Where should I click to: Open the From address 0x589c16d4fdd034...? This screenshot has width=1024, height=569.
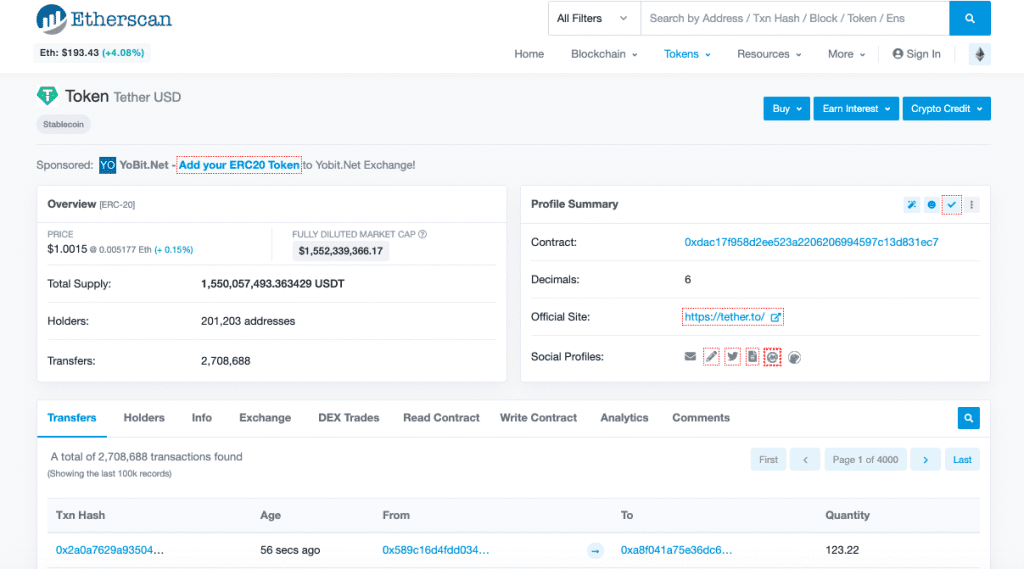coord(436,550)
